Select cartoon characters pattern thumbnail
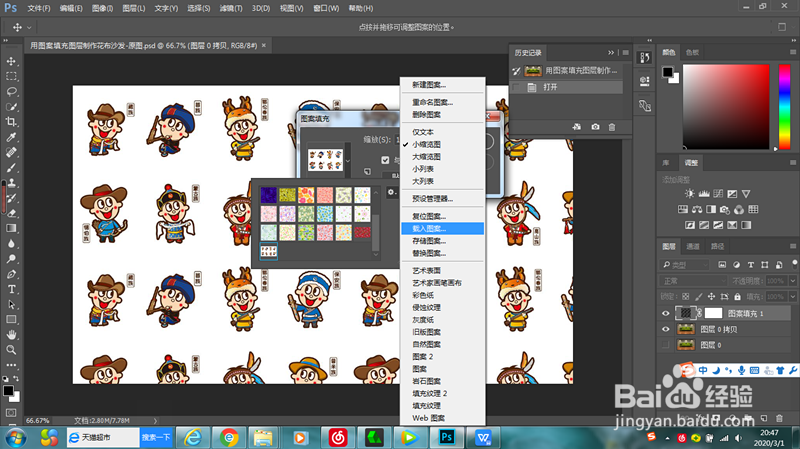The width and height of the screenshot is (800, 449). (268, 251)
